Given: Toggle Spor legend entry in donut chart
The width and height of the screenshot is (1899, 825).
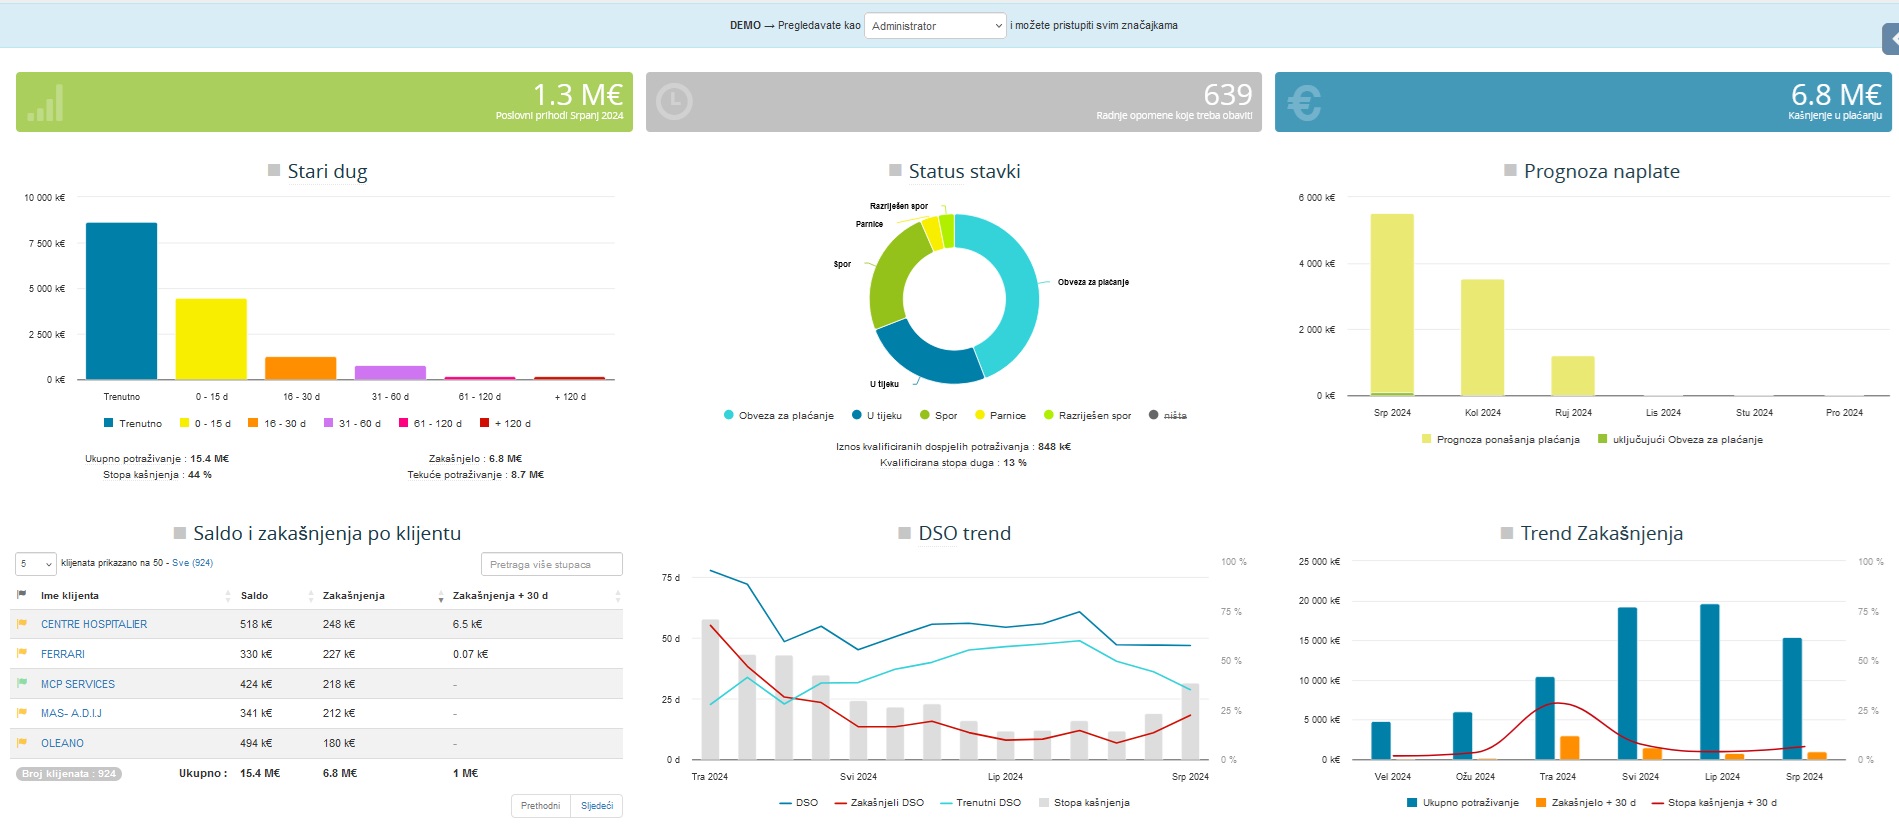Looking at the screenshot, I should (939, 415).
